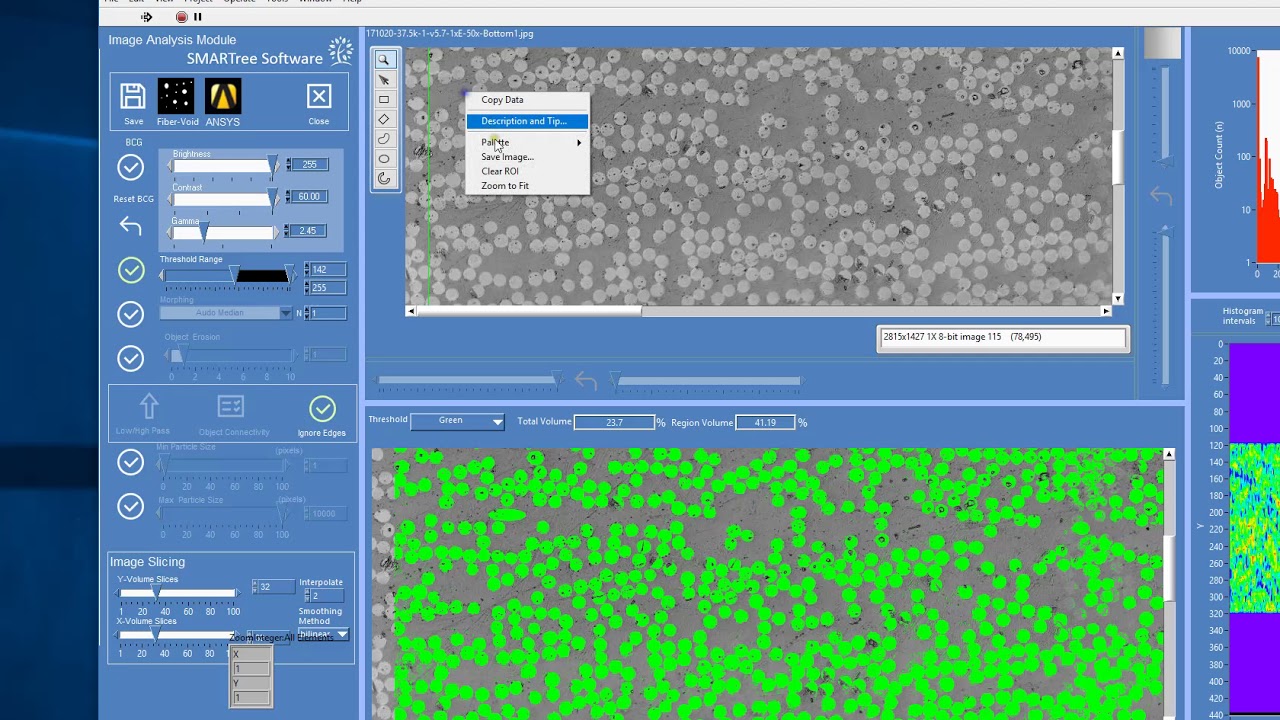Click the pause button in toolbar
1280x720 pixels.
pyautogui.click(x=198, y=17)
